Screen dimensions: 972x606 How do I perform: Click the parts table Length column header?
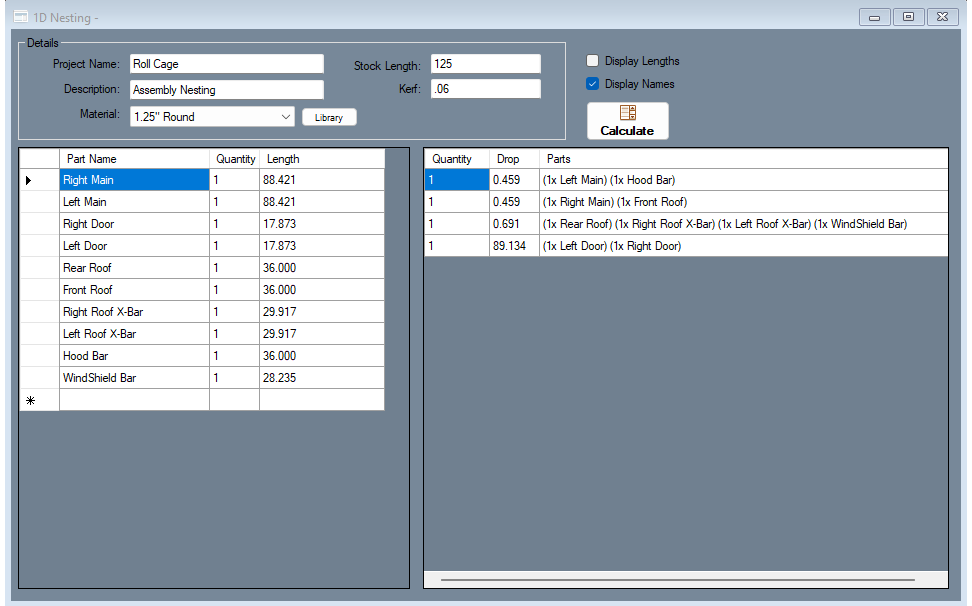[322, 159]
